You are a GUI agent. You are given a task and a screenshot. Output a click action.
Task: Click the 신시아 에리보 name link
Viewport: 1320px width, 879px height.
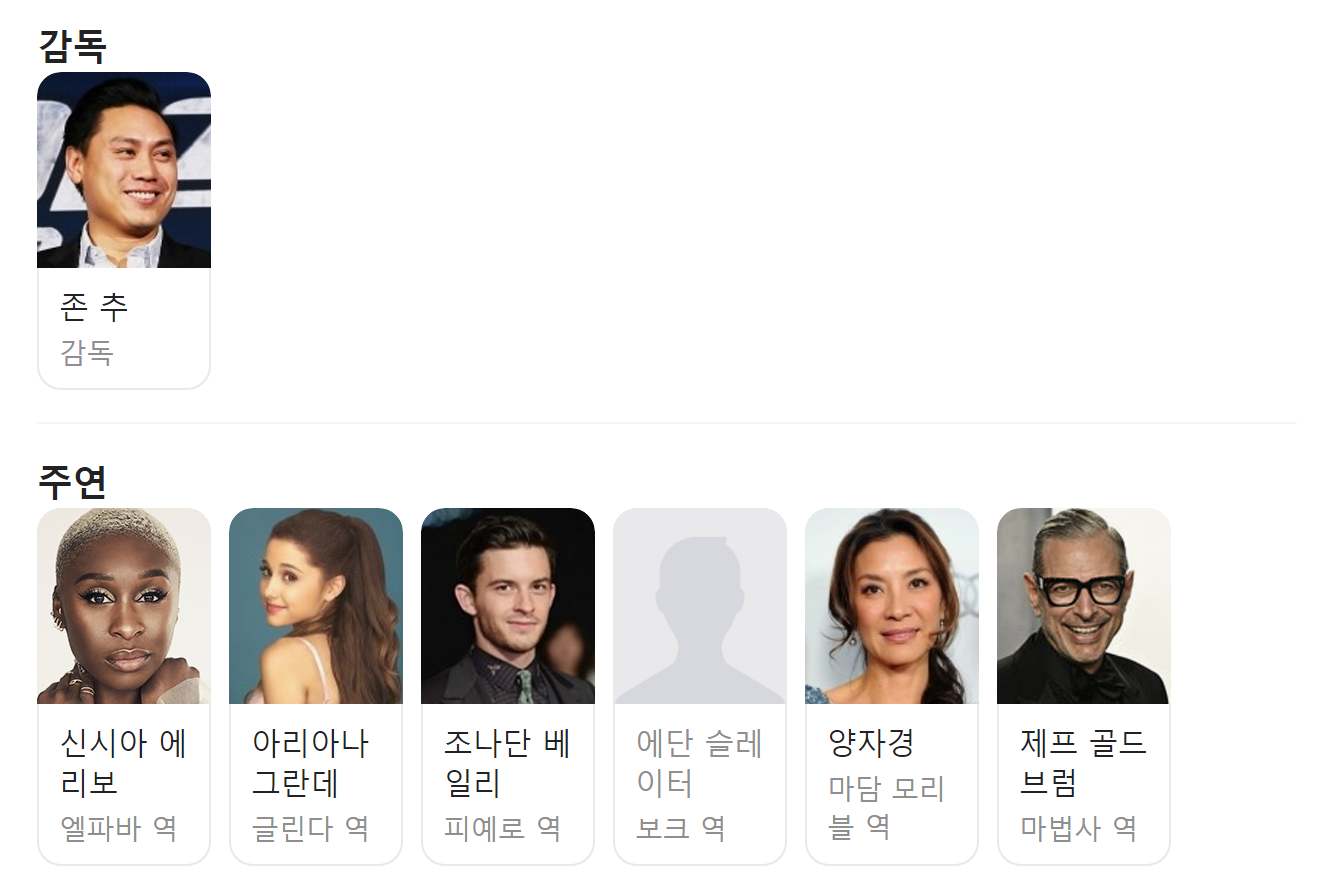click(124, 763)
